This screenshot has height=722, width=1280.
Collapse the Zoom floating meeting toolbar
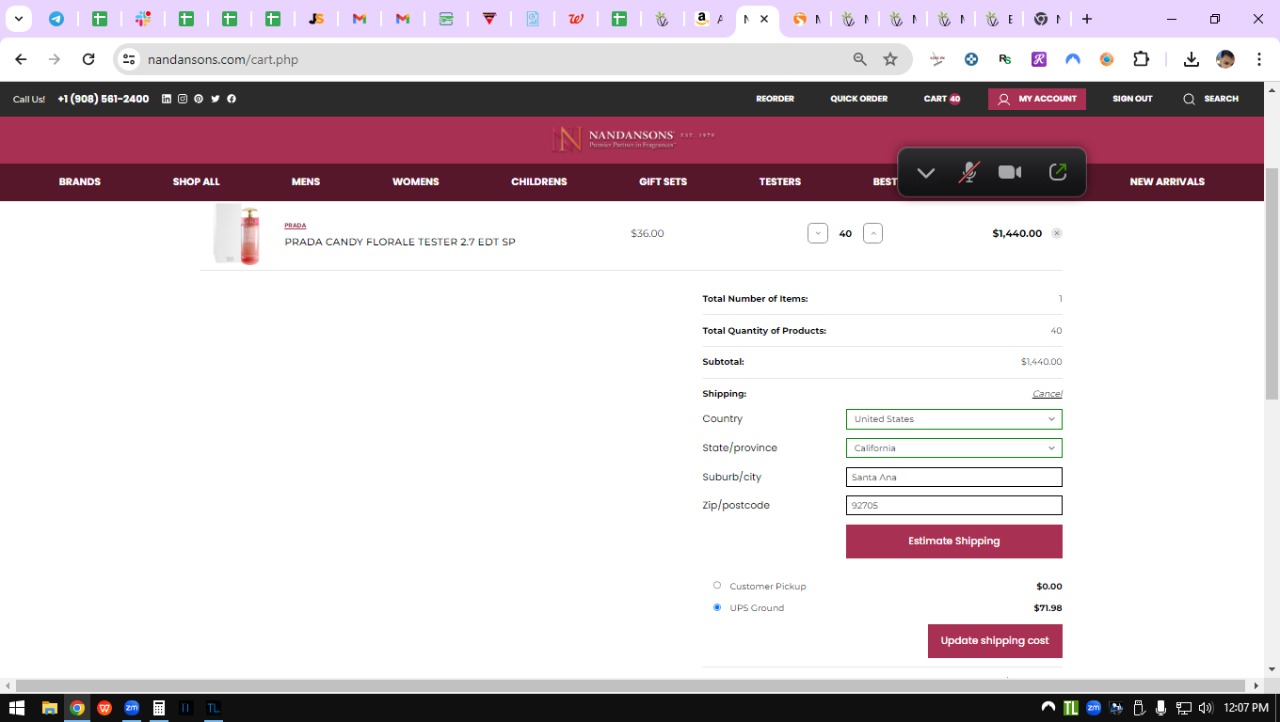(925, 172)
